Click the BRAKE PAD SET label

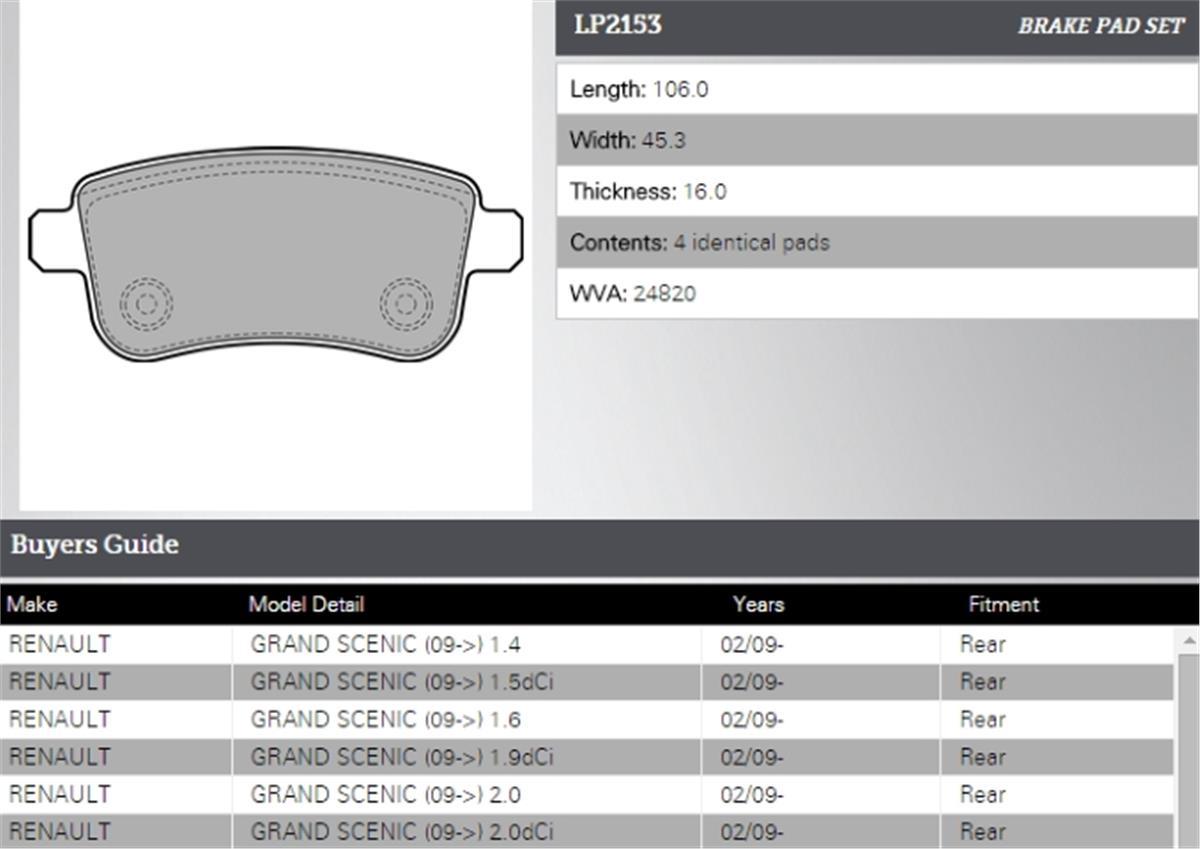(1100, 27)
